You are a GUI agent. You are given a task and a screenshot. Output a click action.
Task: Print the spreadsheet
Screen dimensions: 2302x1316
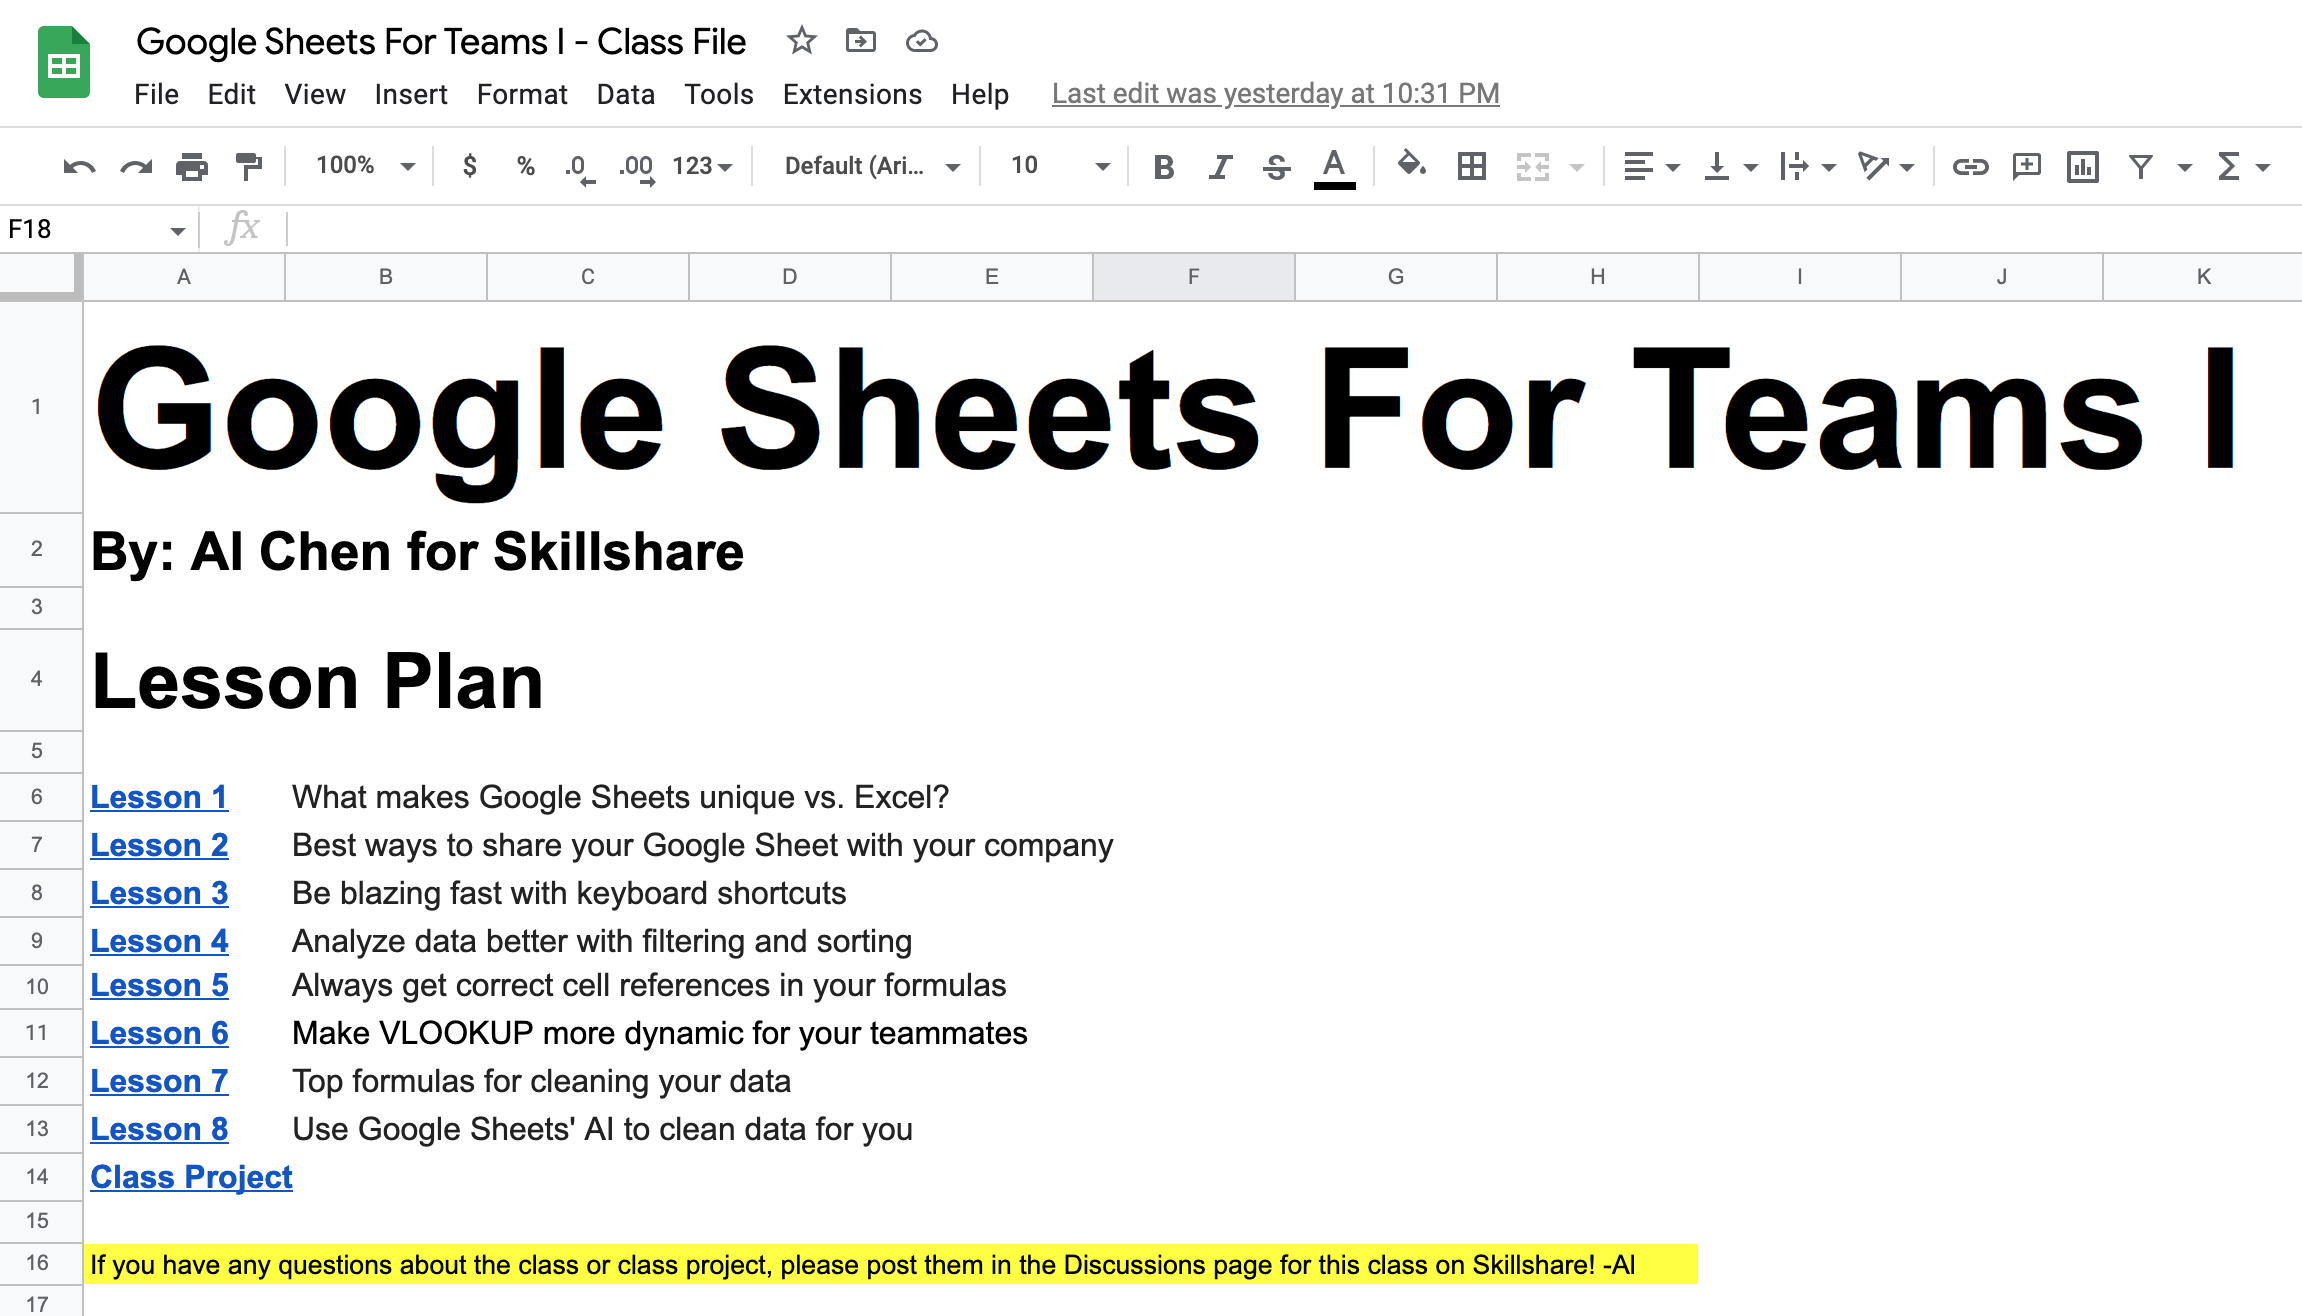tap(191, 166)
